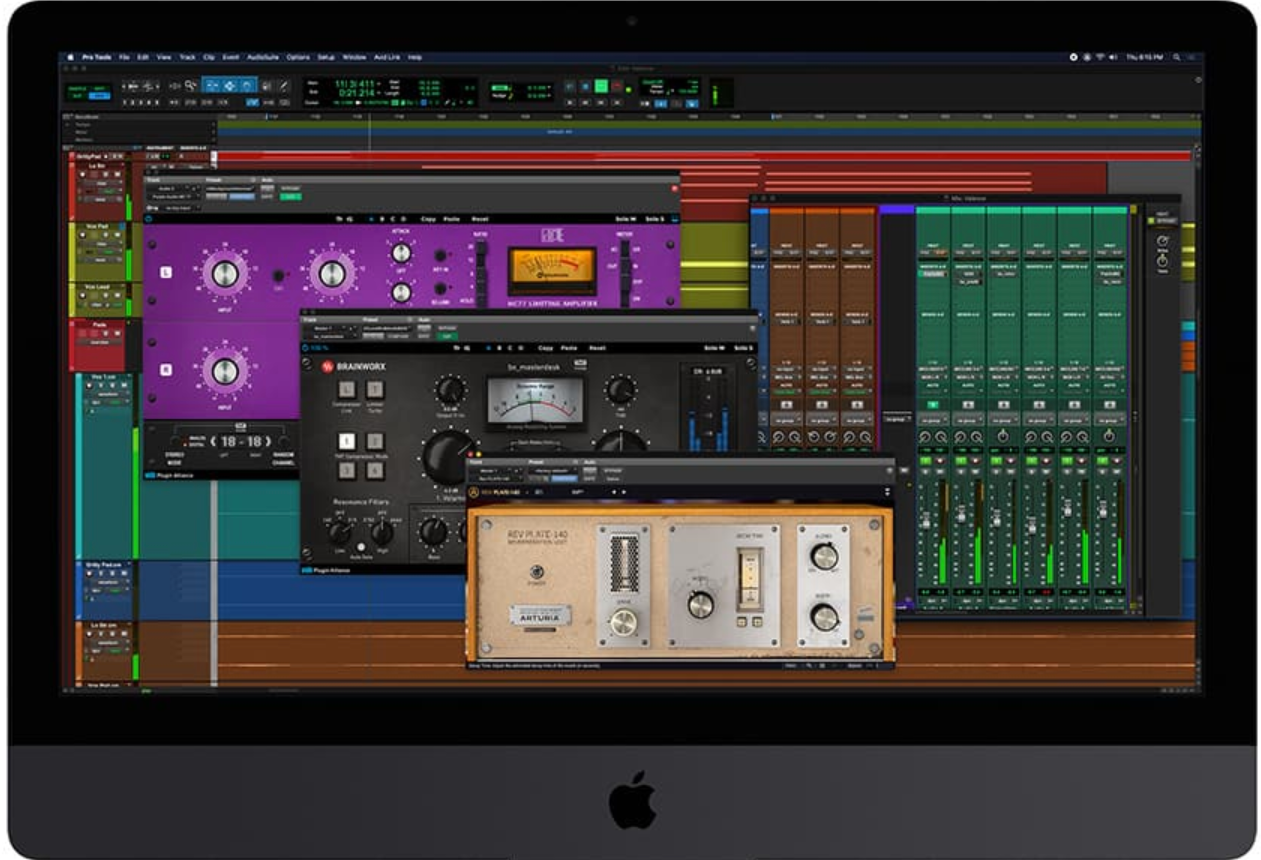Click Solo S in the bx_masterdesk toolbar
The image size is (1261, 860).
[x=743, y=348]
